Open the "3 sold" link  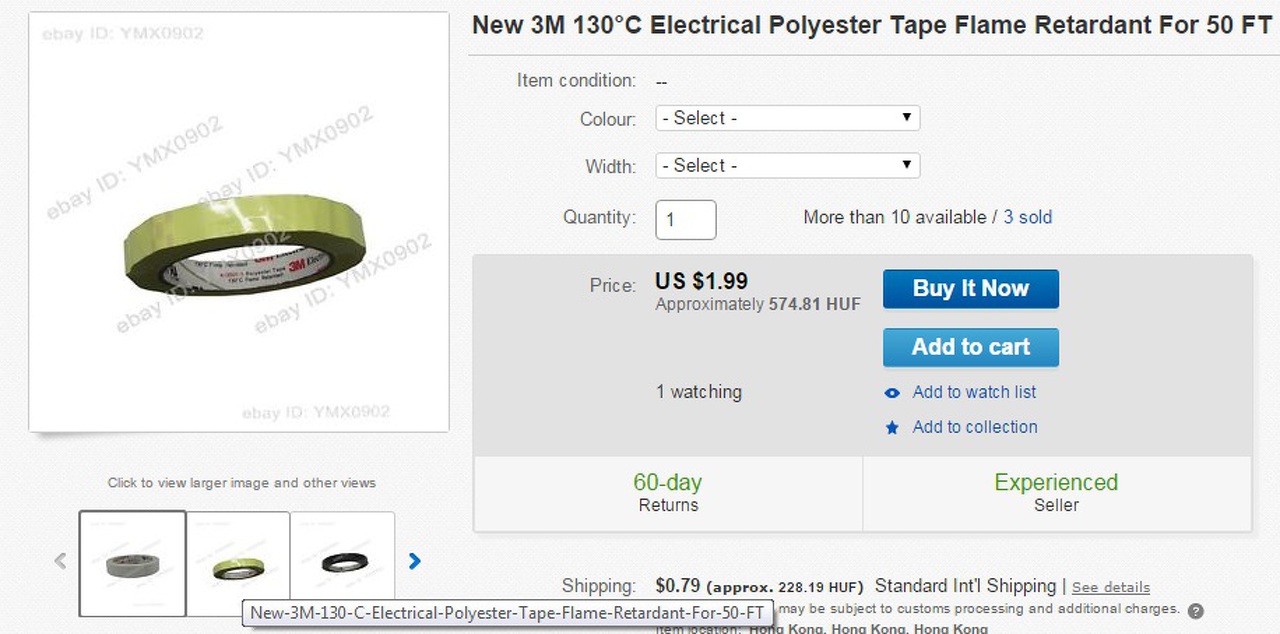point(1028,217)
